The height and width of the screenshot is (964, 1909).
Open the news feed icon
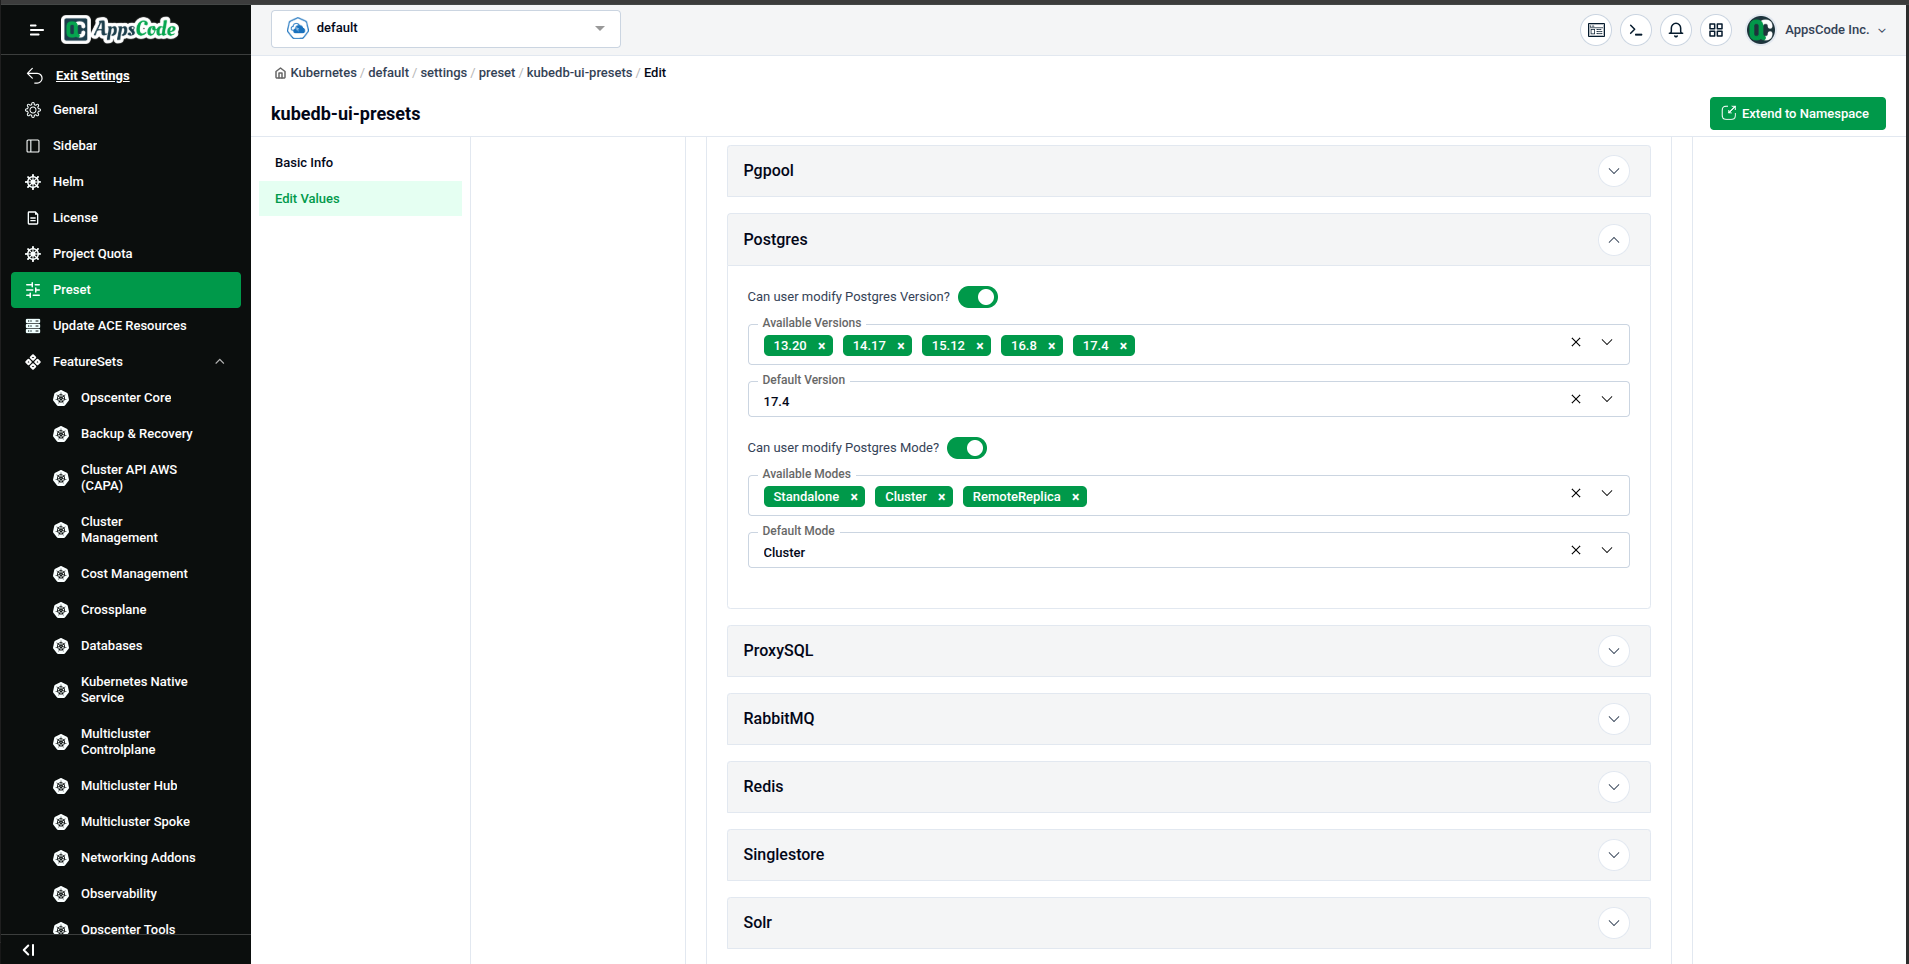pos(1595,30)
